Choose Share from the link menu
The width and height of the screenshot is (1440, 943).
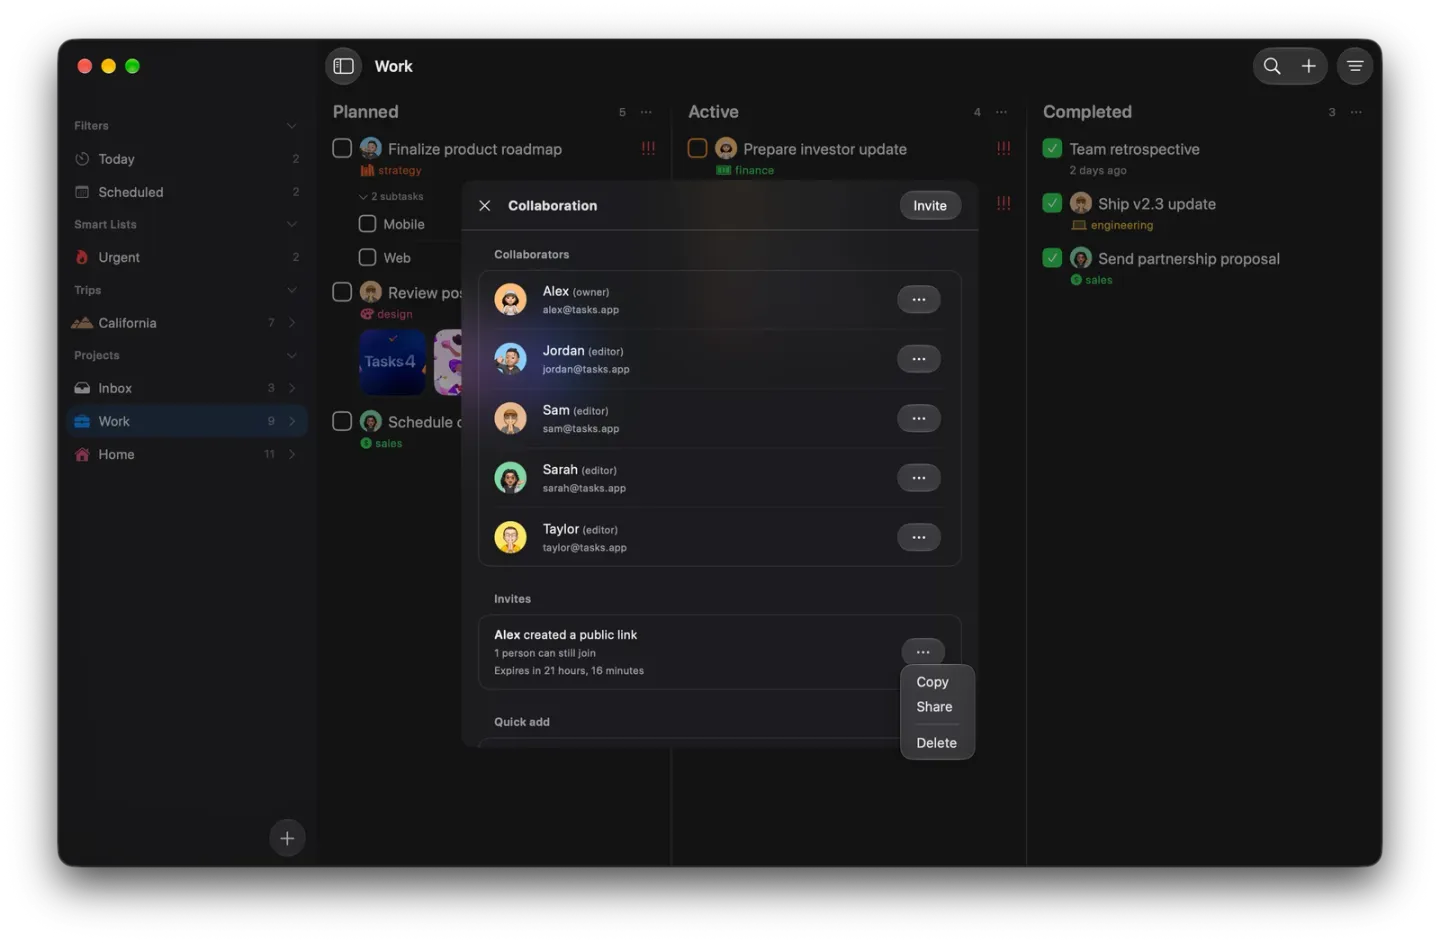(x=934, y=707)
